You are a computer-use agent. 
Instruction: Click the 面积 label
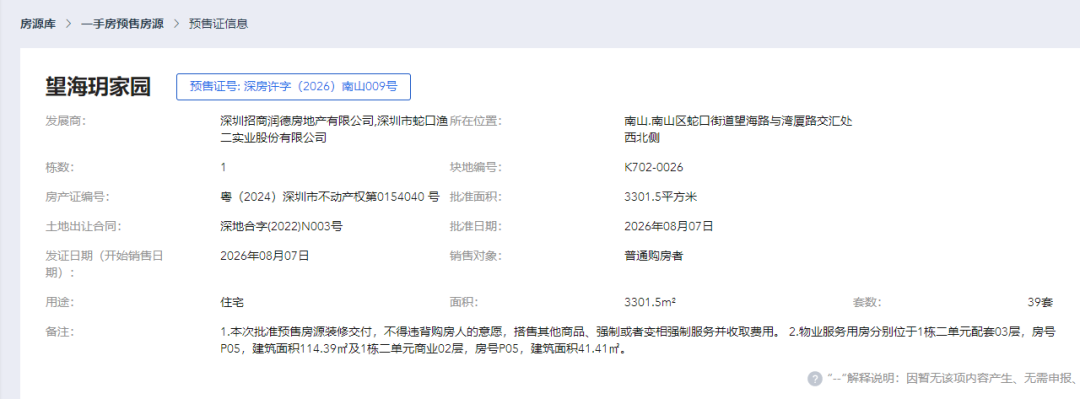464,302
